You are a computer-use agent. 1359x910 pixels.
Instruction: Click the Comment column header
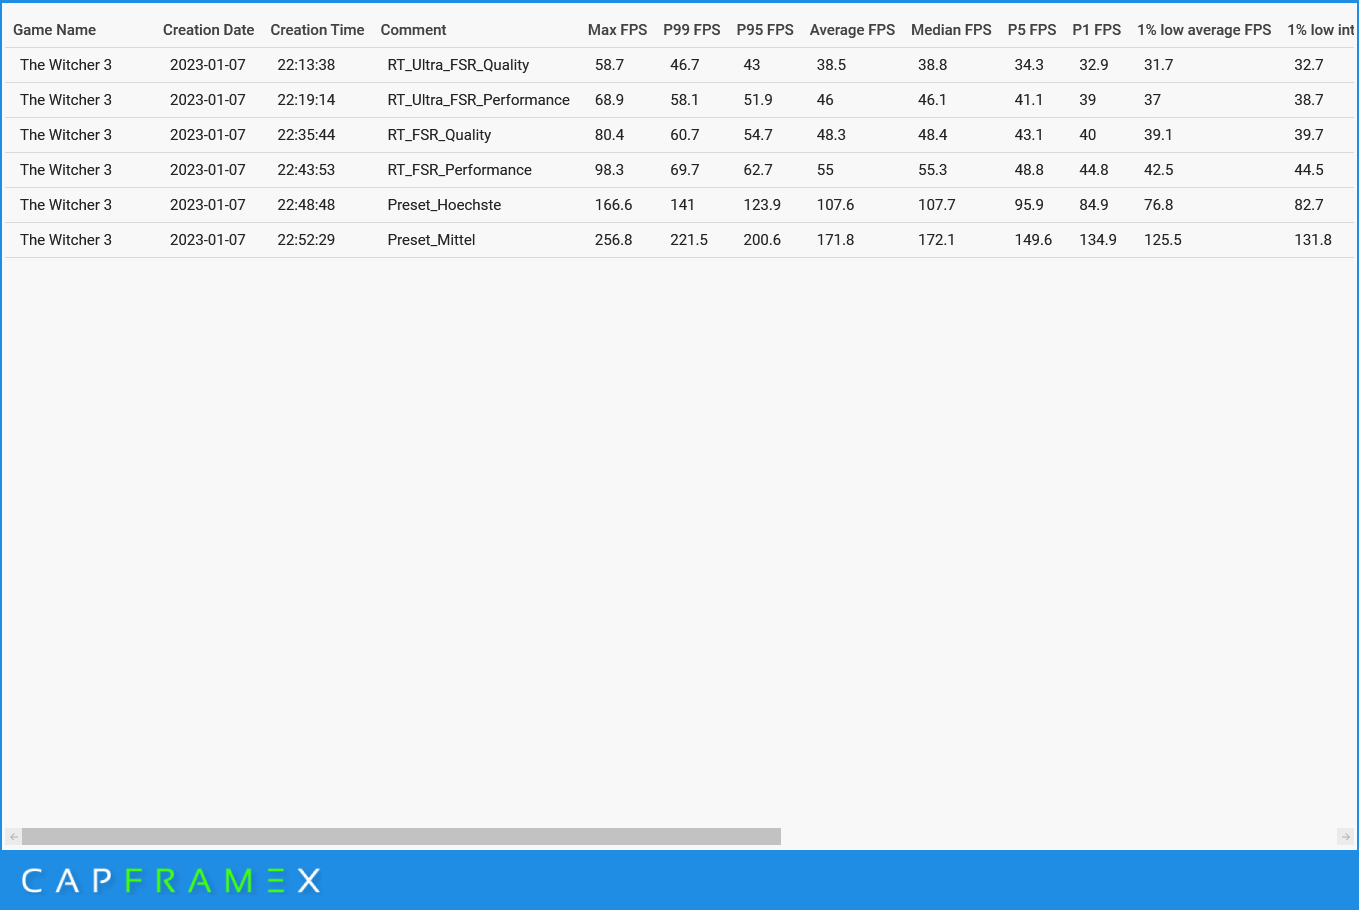(413, 30)
